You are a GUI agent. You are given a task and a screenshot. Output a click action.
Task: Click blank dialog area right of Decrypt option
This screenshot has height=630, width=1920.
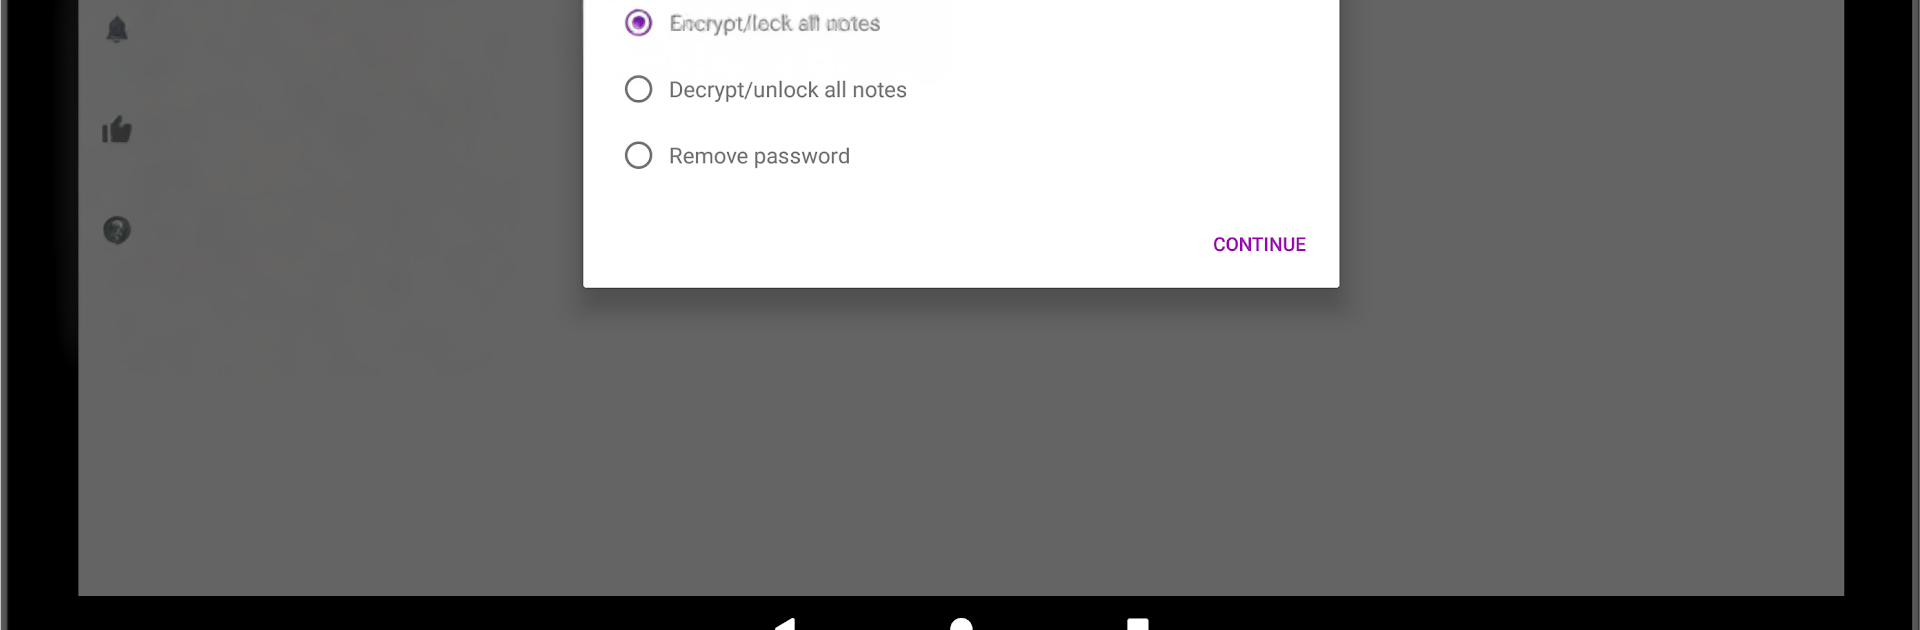(1120, 90)
